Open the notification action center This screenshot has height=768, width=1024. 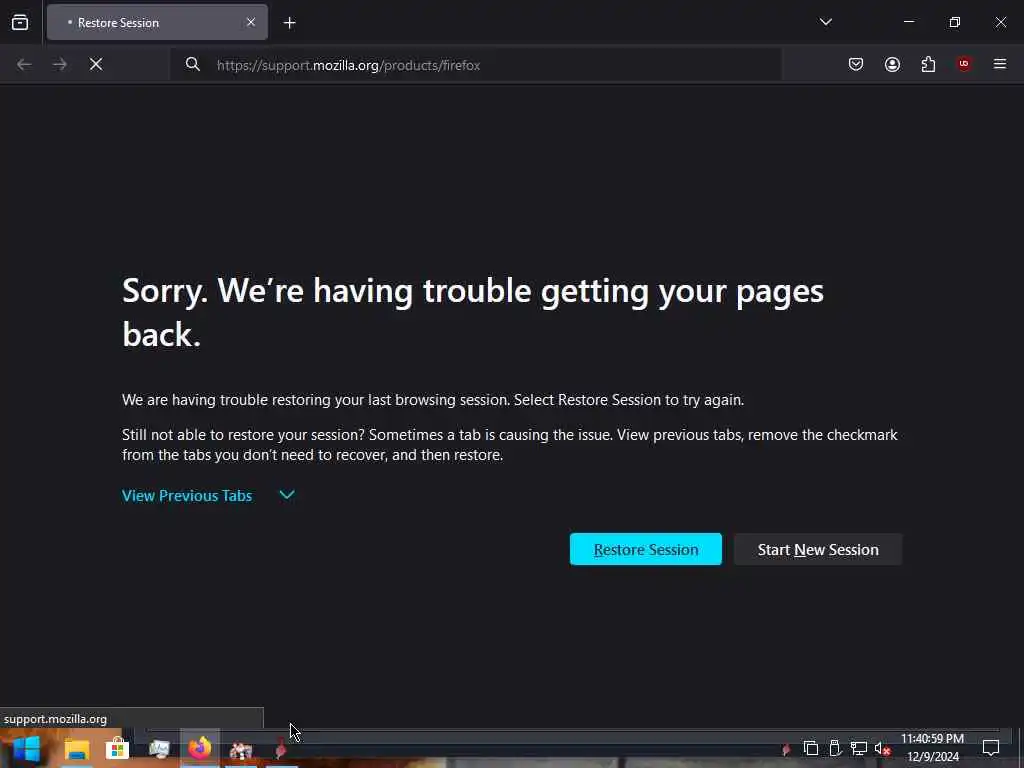tap(991, 748)
